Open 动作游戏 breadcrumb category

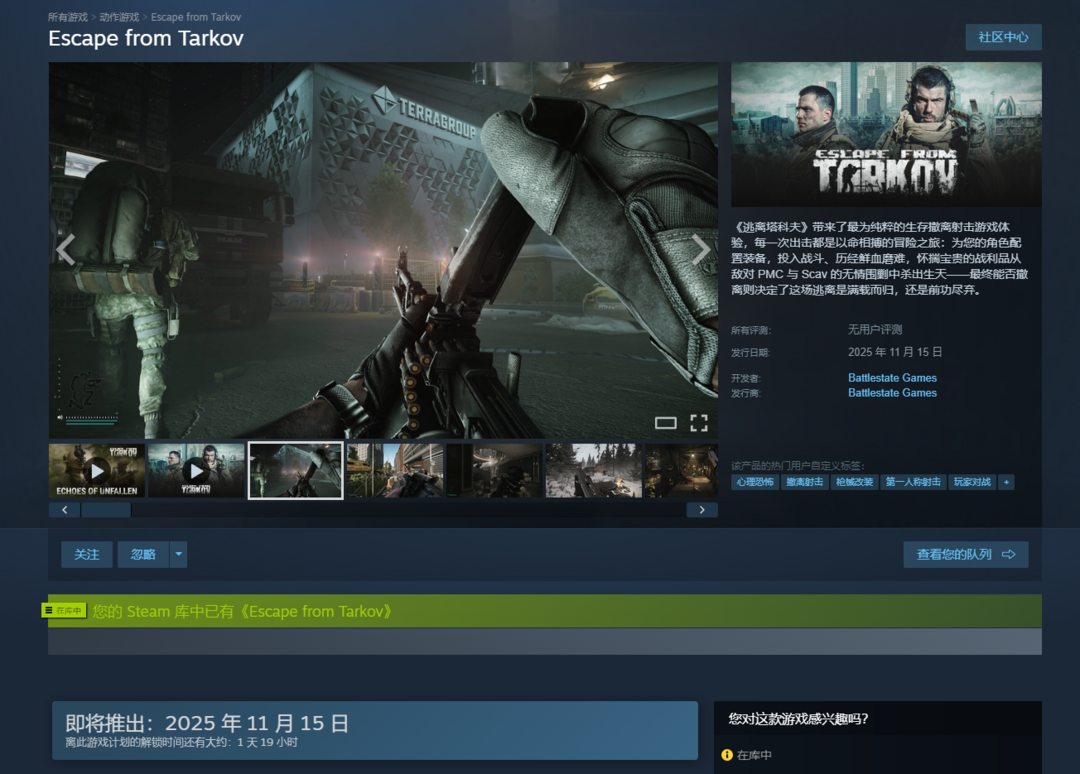coord(119,17)
